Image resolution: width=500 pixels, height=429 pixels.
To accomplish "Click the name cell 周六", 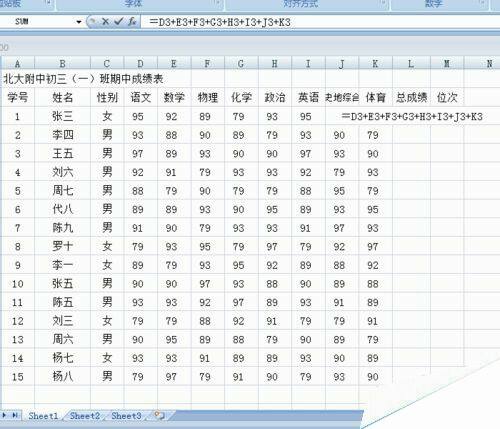I will pyautogui.click(x=62, y=339).
